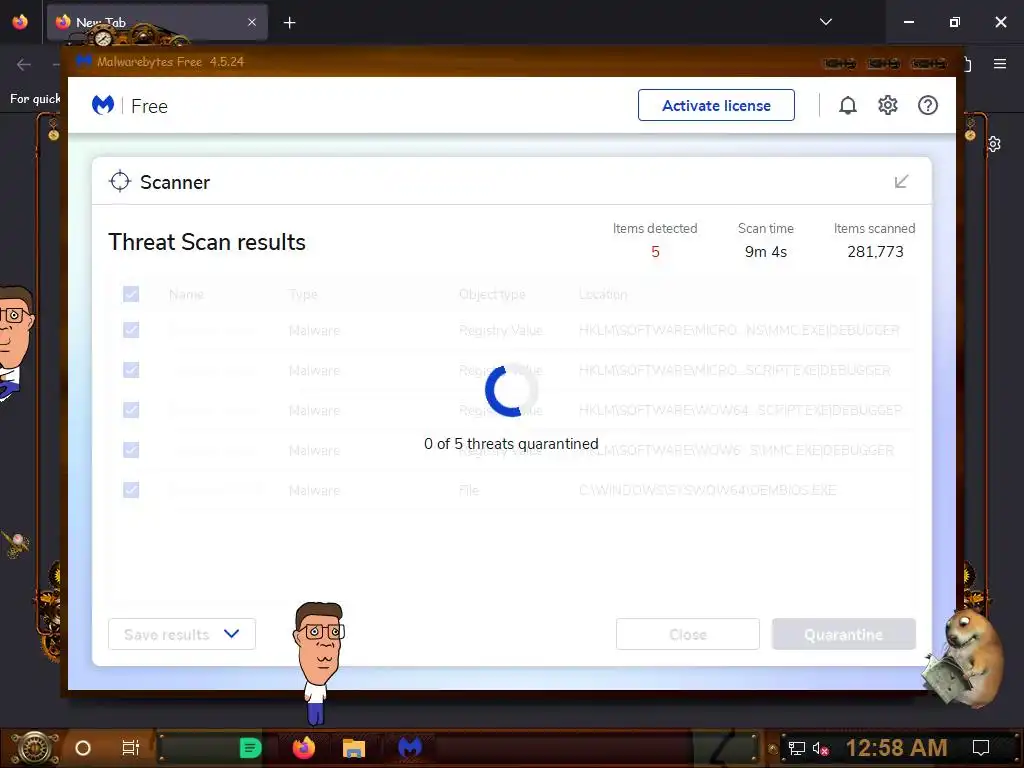
Task: Click '0 of 5 threats quarantined' status text
Action: 511,443
